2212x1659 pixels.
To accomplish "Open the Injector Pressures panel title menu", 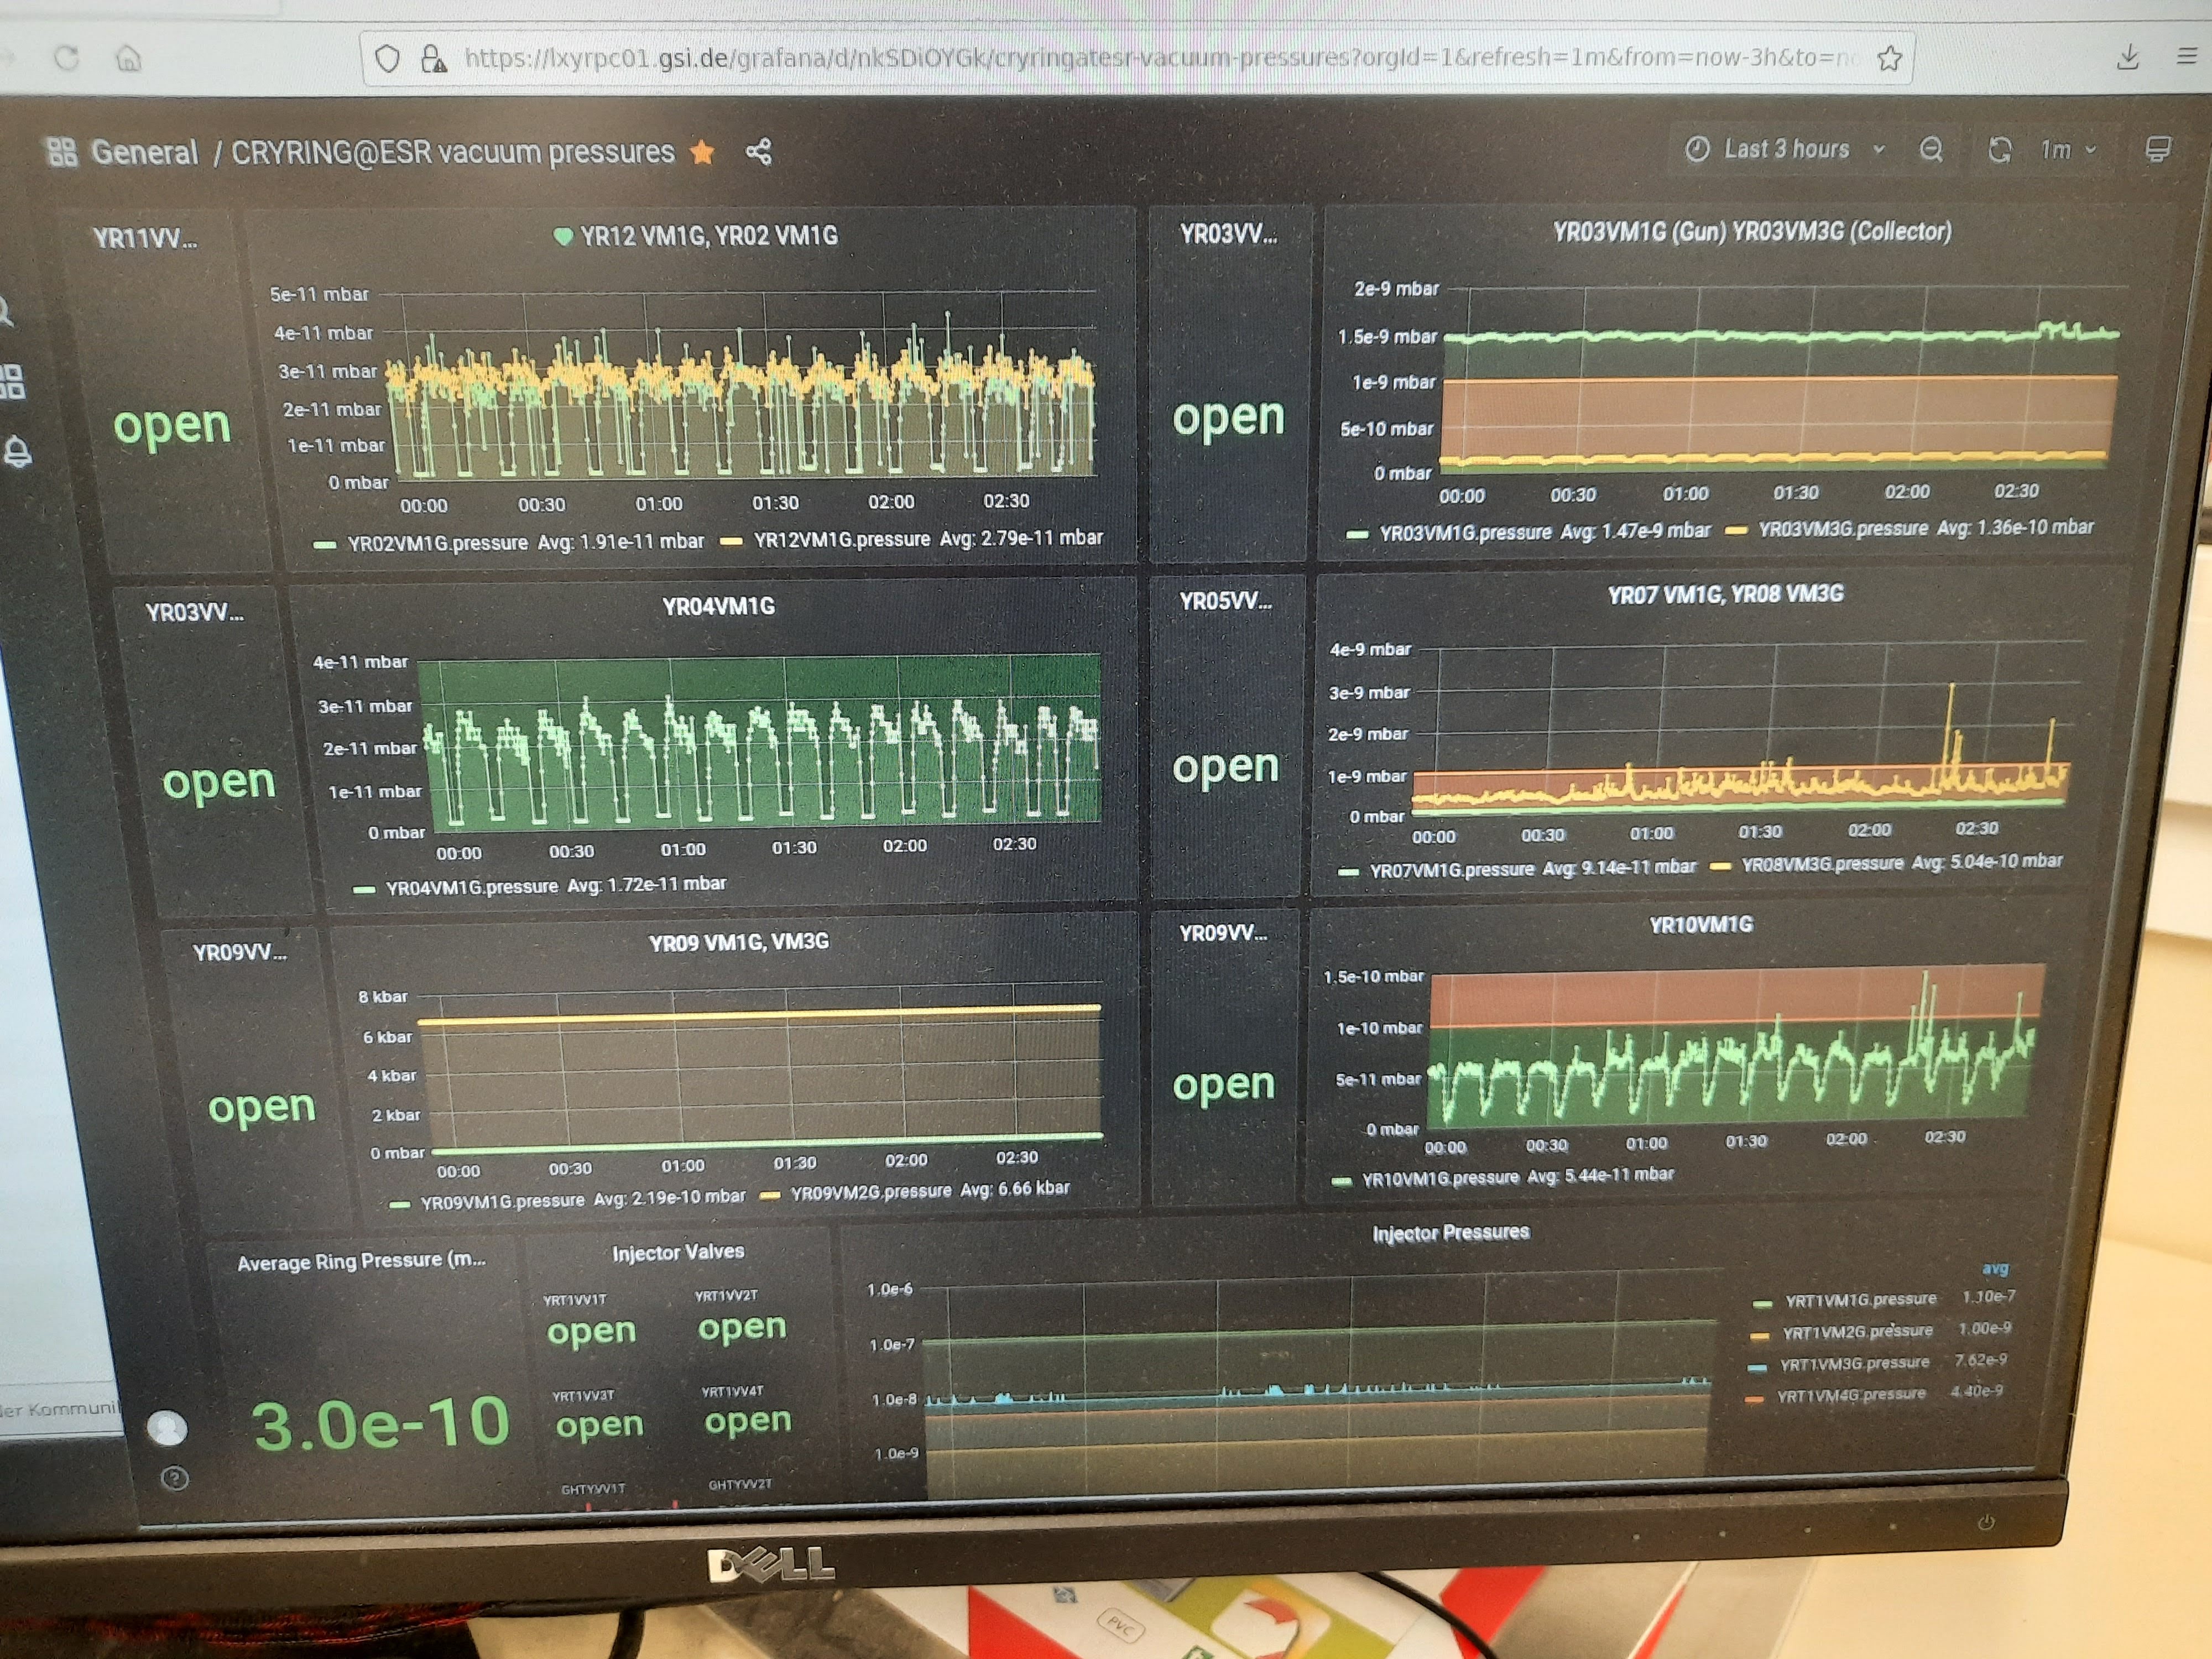I will [x=1450, y=1232].
